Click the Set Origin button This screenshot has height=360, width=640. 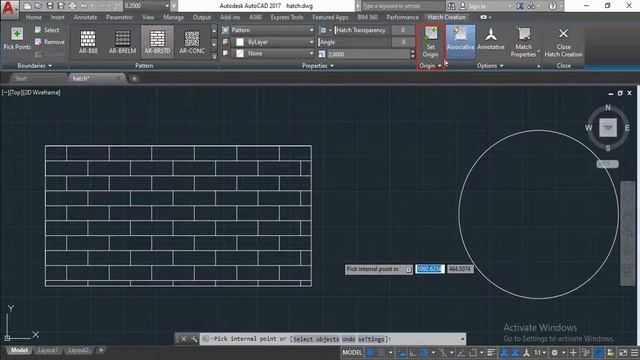(x=431, y=42)
